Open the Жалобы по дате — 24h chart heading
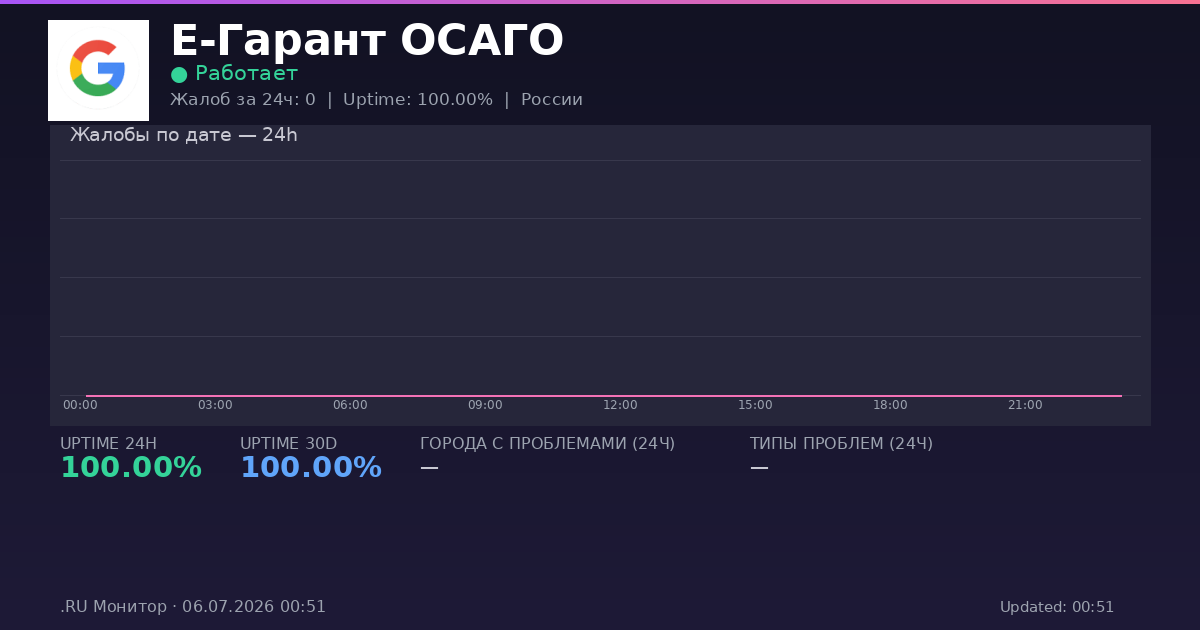This screenshot has height=630, width=1200. (x=184, y=135)
